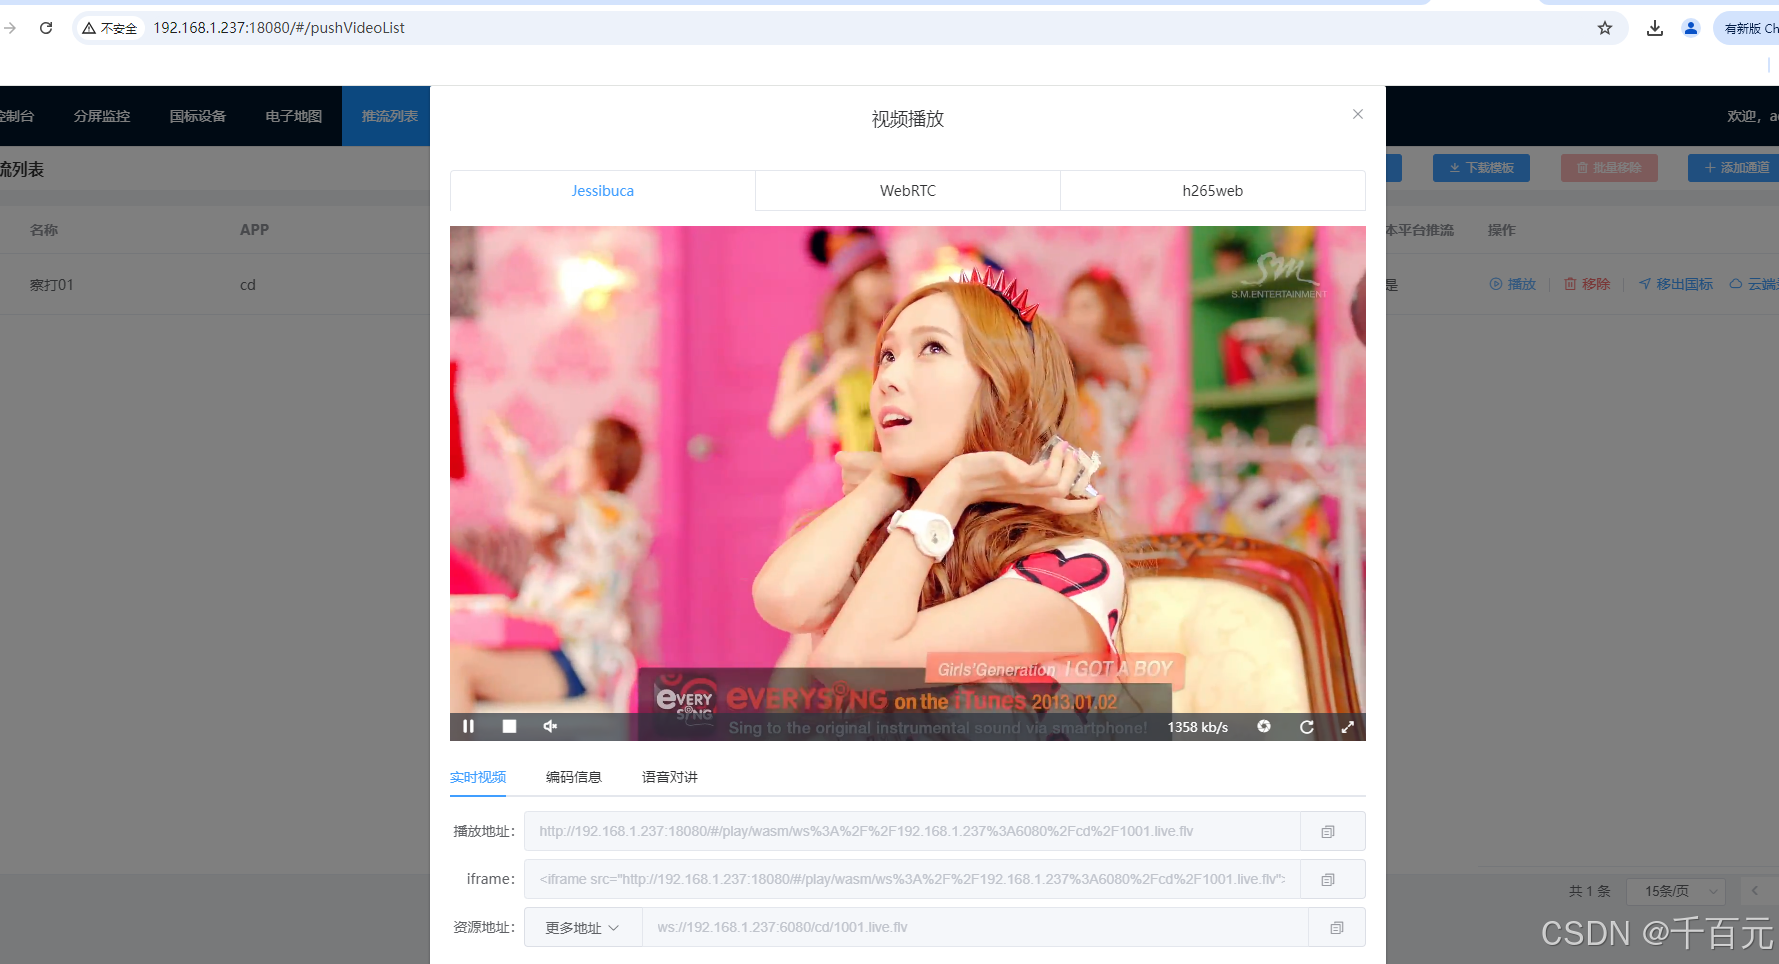Screen dimensions: 1779x964
Task: Expand the 更多地址 dropdown
Action: pyautogui.click(x=583, y=927)
